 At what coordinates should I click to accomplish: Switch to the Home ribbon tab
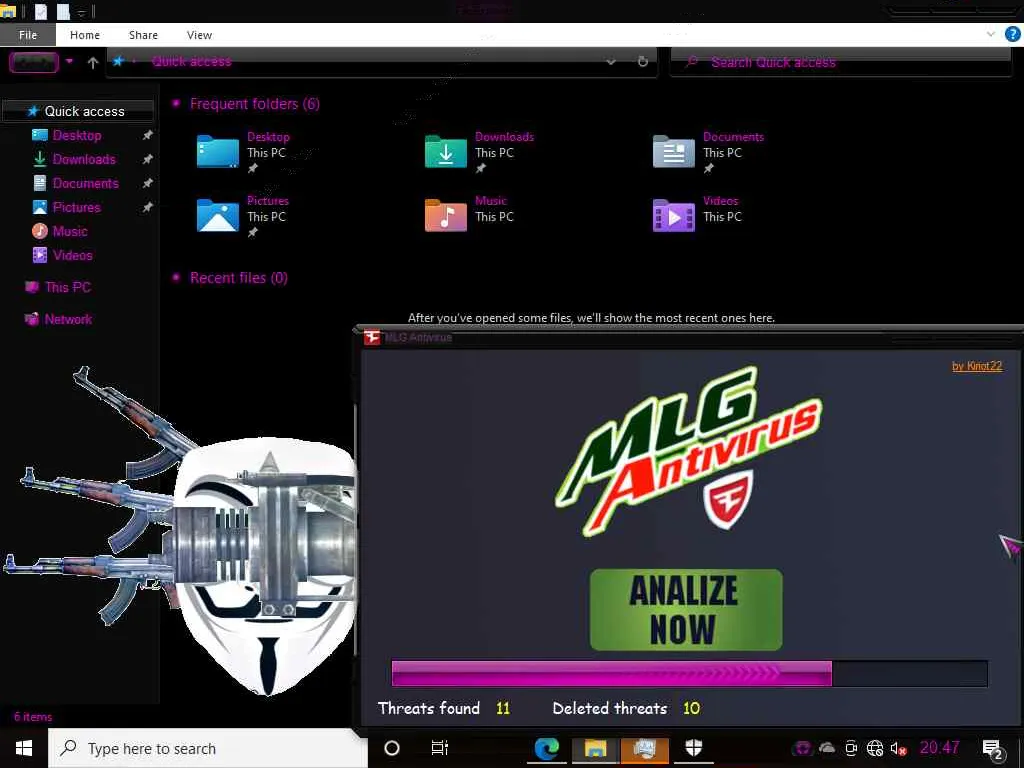(85, 35)
